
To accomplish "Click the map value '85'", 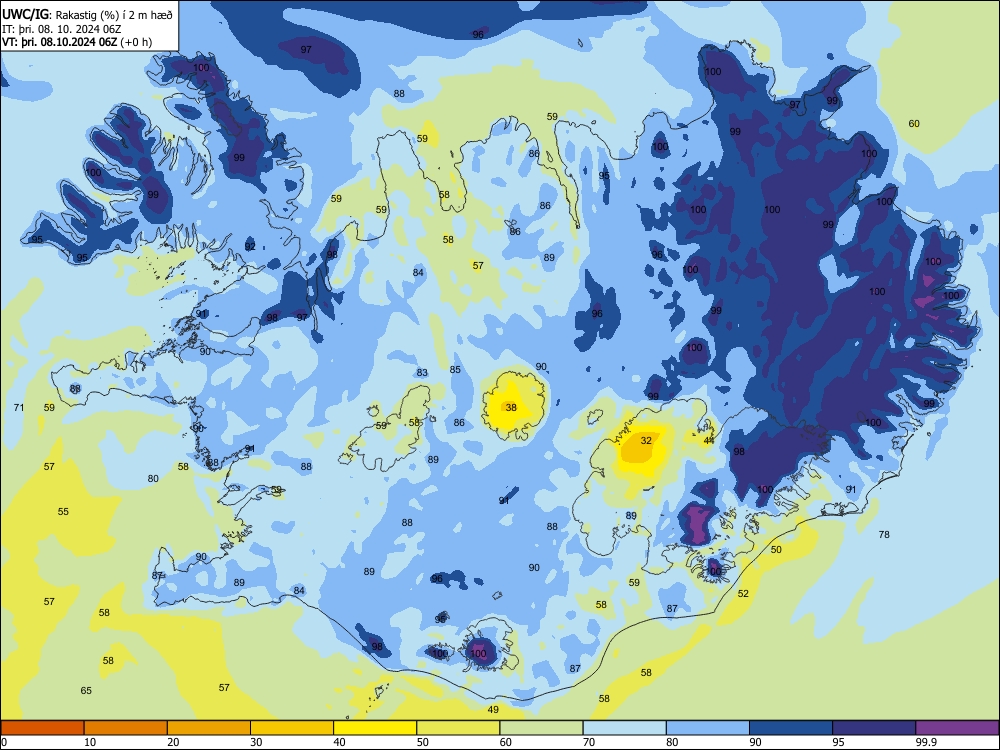I will coord(455,370).
